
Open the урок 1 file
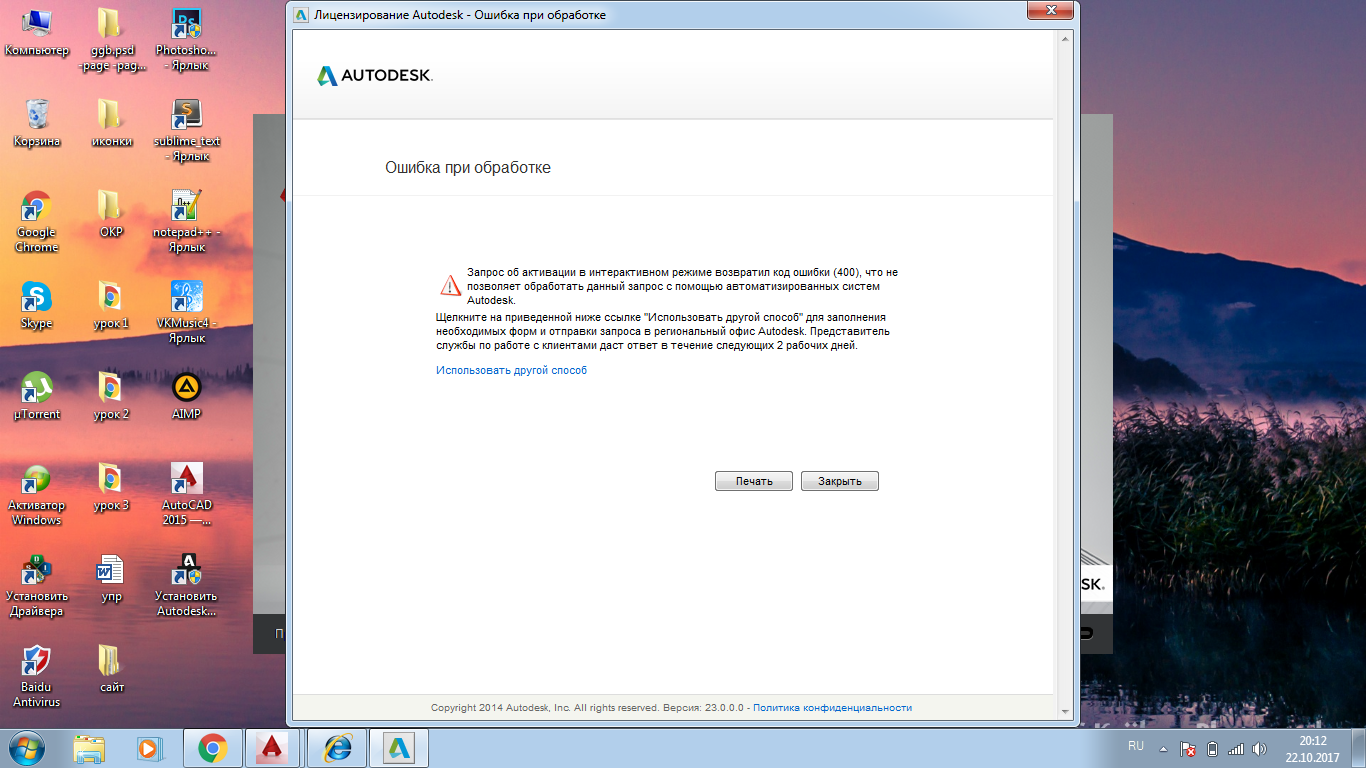pos(111,305)
